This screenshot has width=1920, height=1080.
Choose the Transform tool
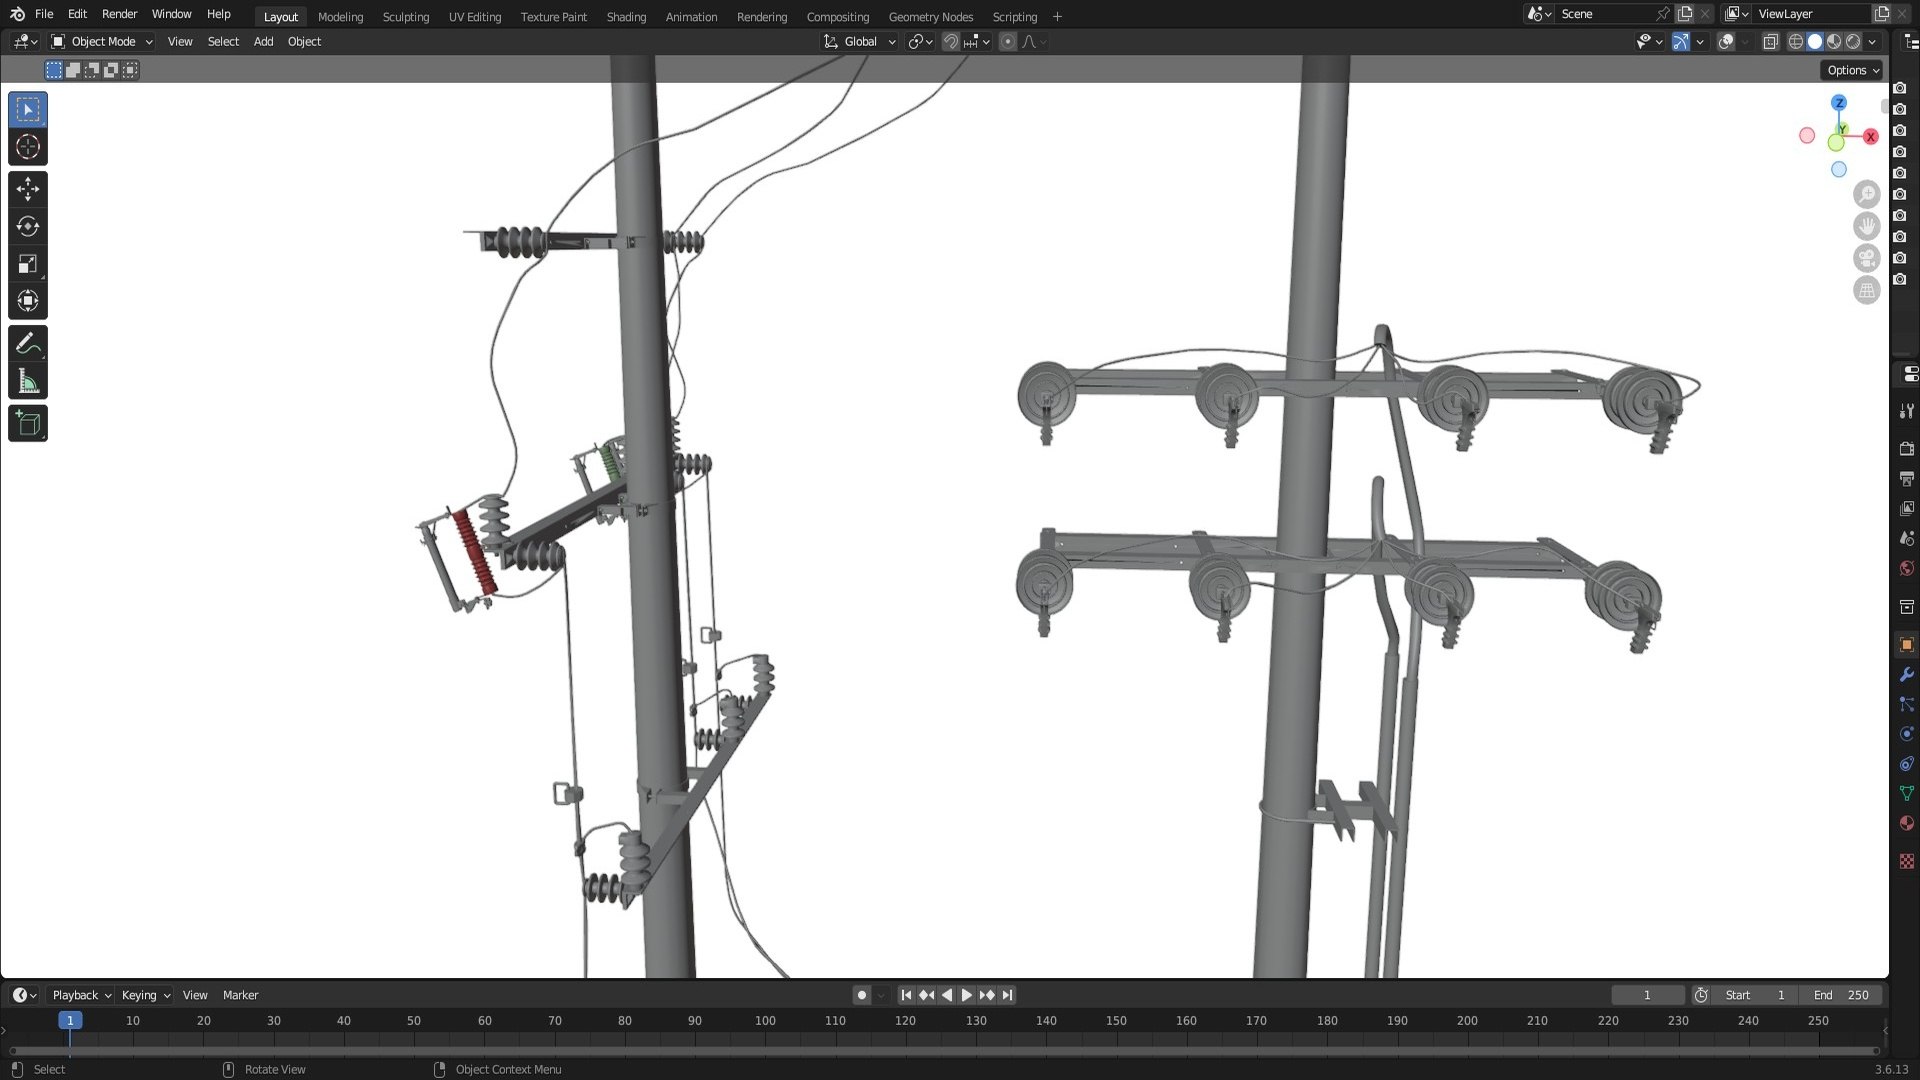click(28, 301)
